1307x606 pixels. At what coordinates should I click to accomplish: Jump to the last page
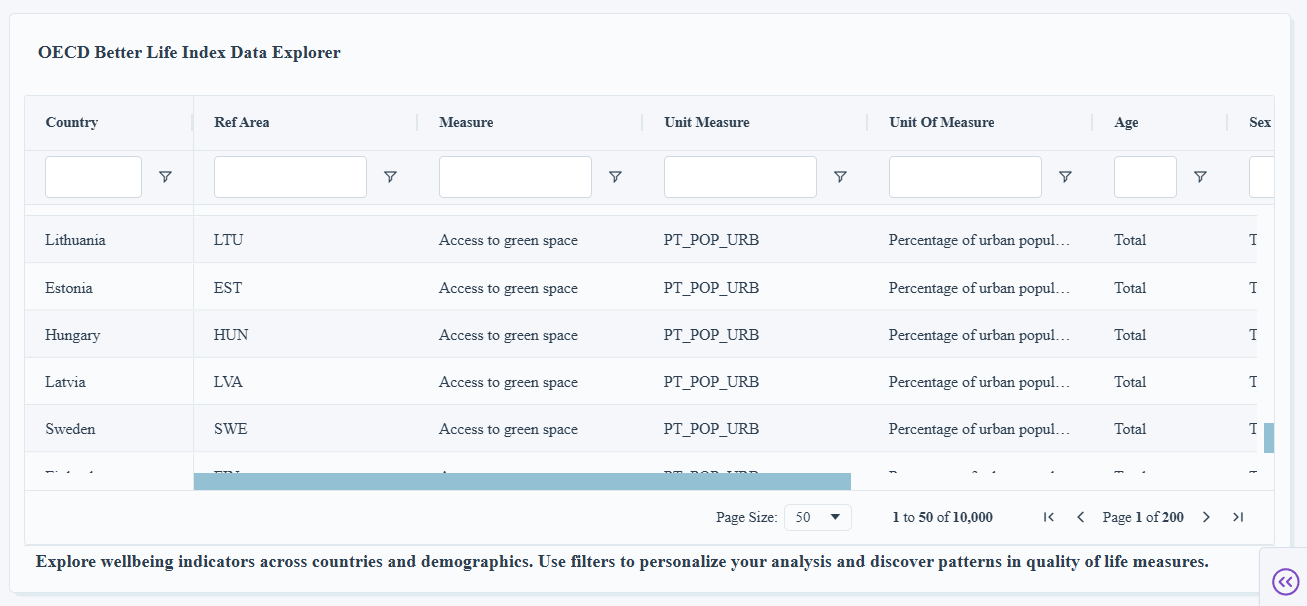tap(1238, 517)
